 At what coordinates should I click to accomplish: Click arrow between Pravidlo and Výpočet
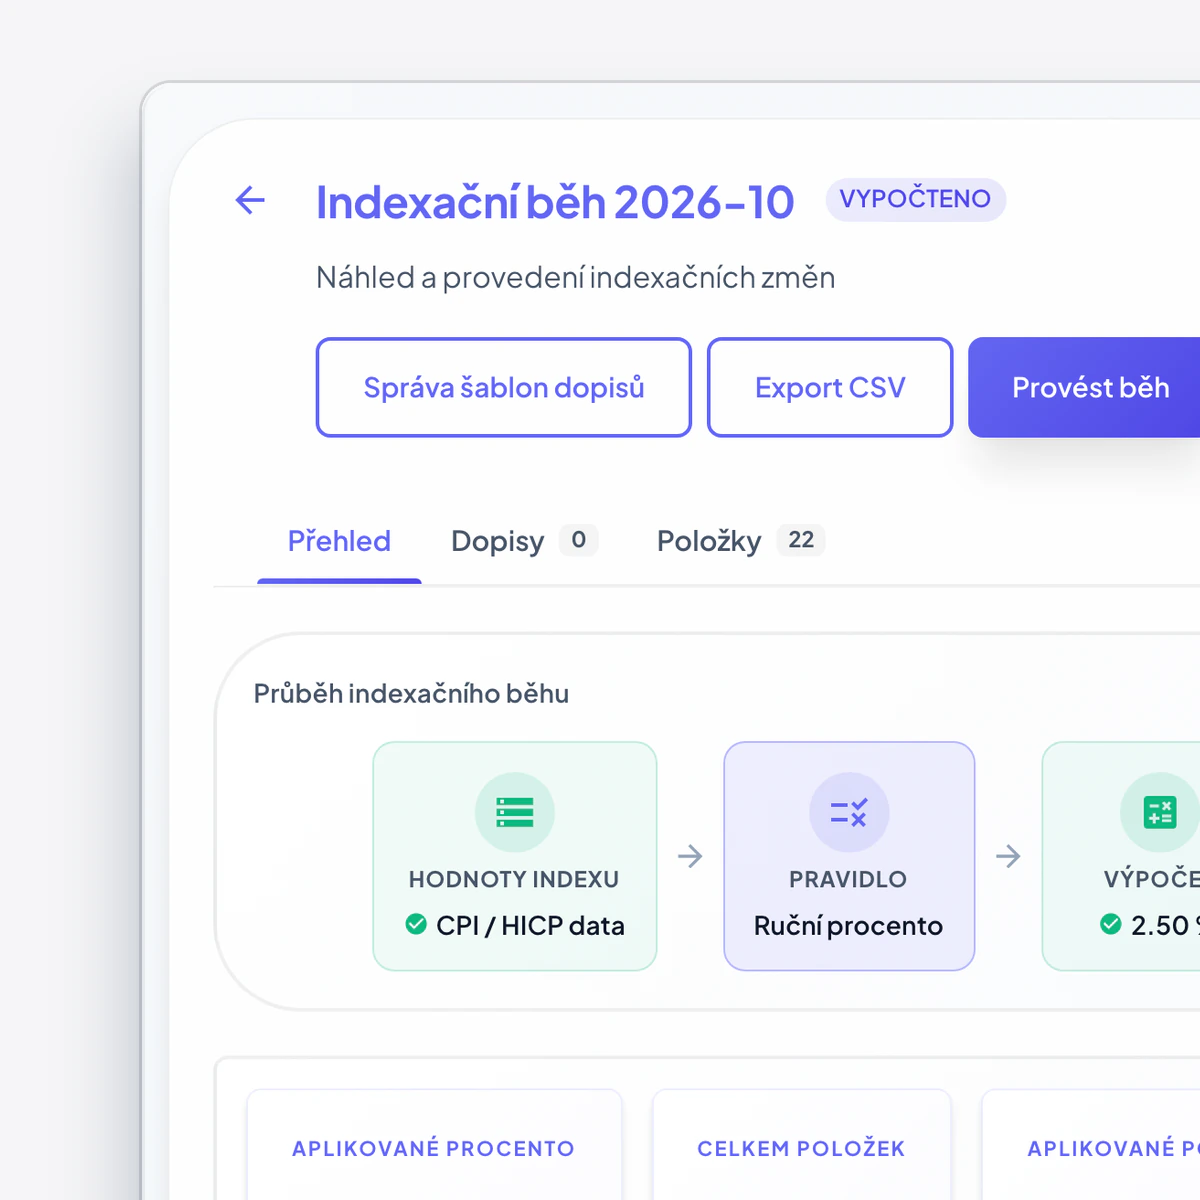(x=1008, y=856)
